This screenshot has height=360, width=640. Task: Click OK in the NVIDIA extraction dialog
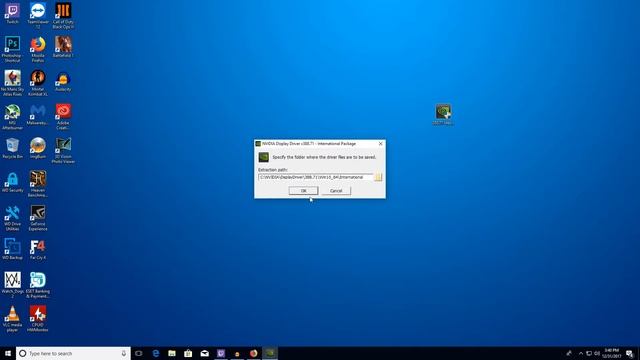click(x=303, y=191)
